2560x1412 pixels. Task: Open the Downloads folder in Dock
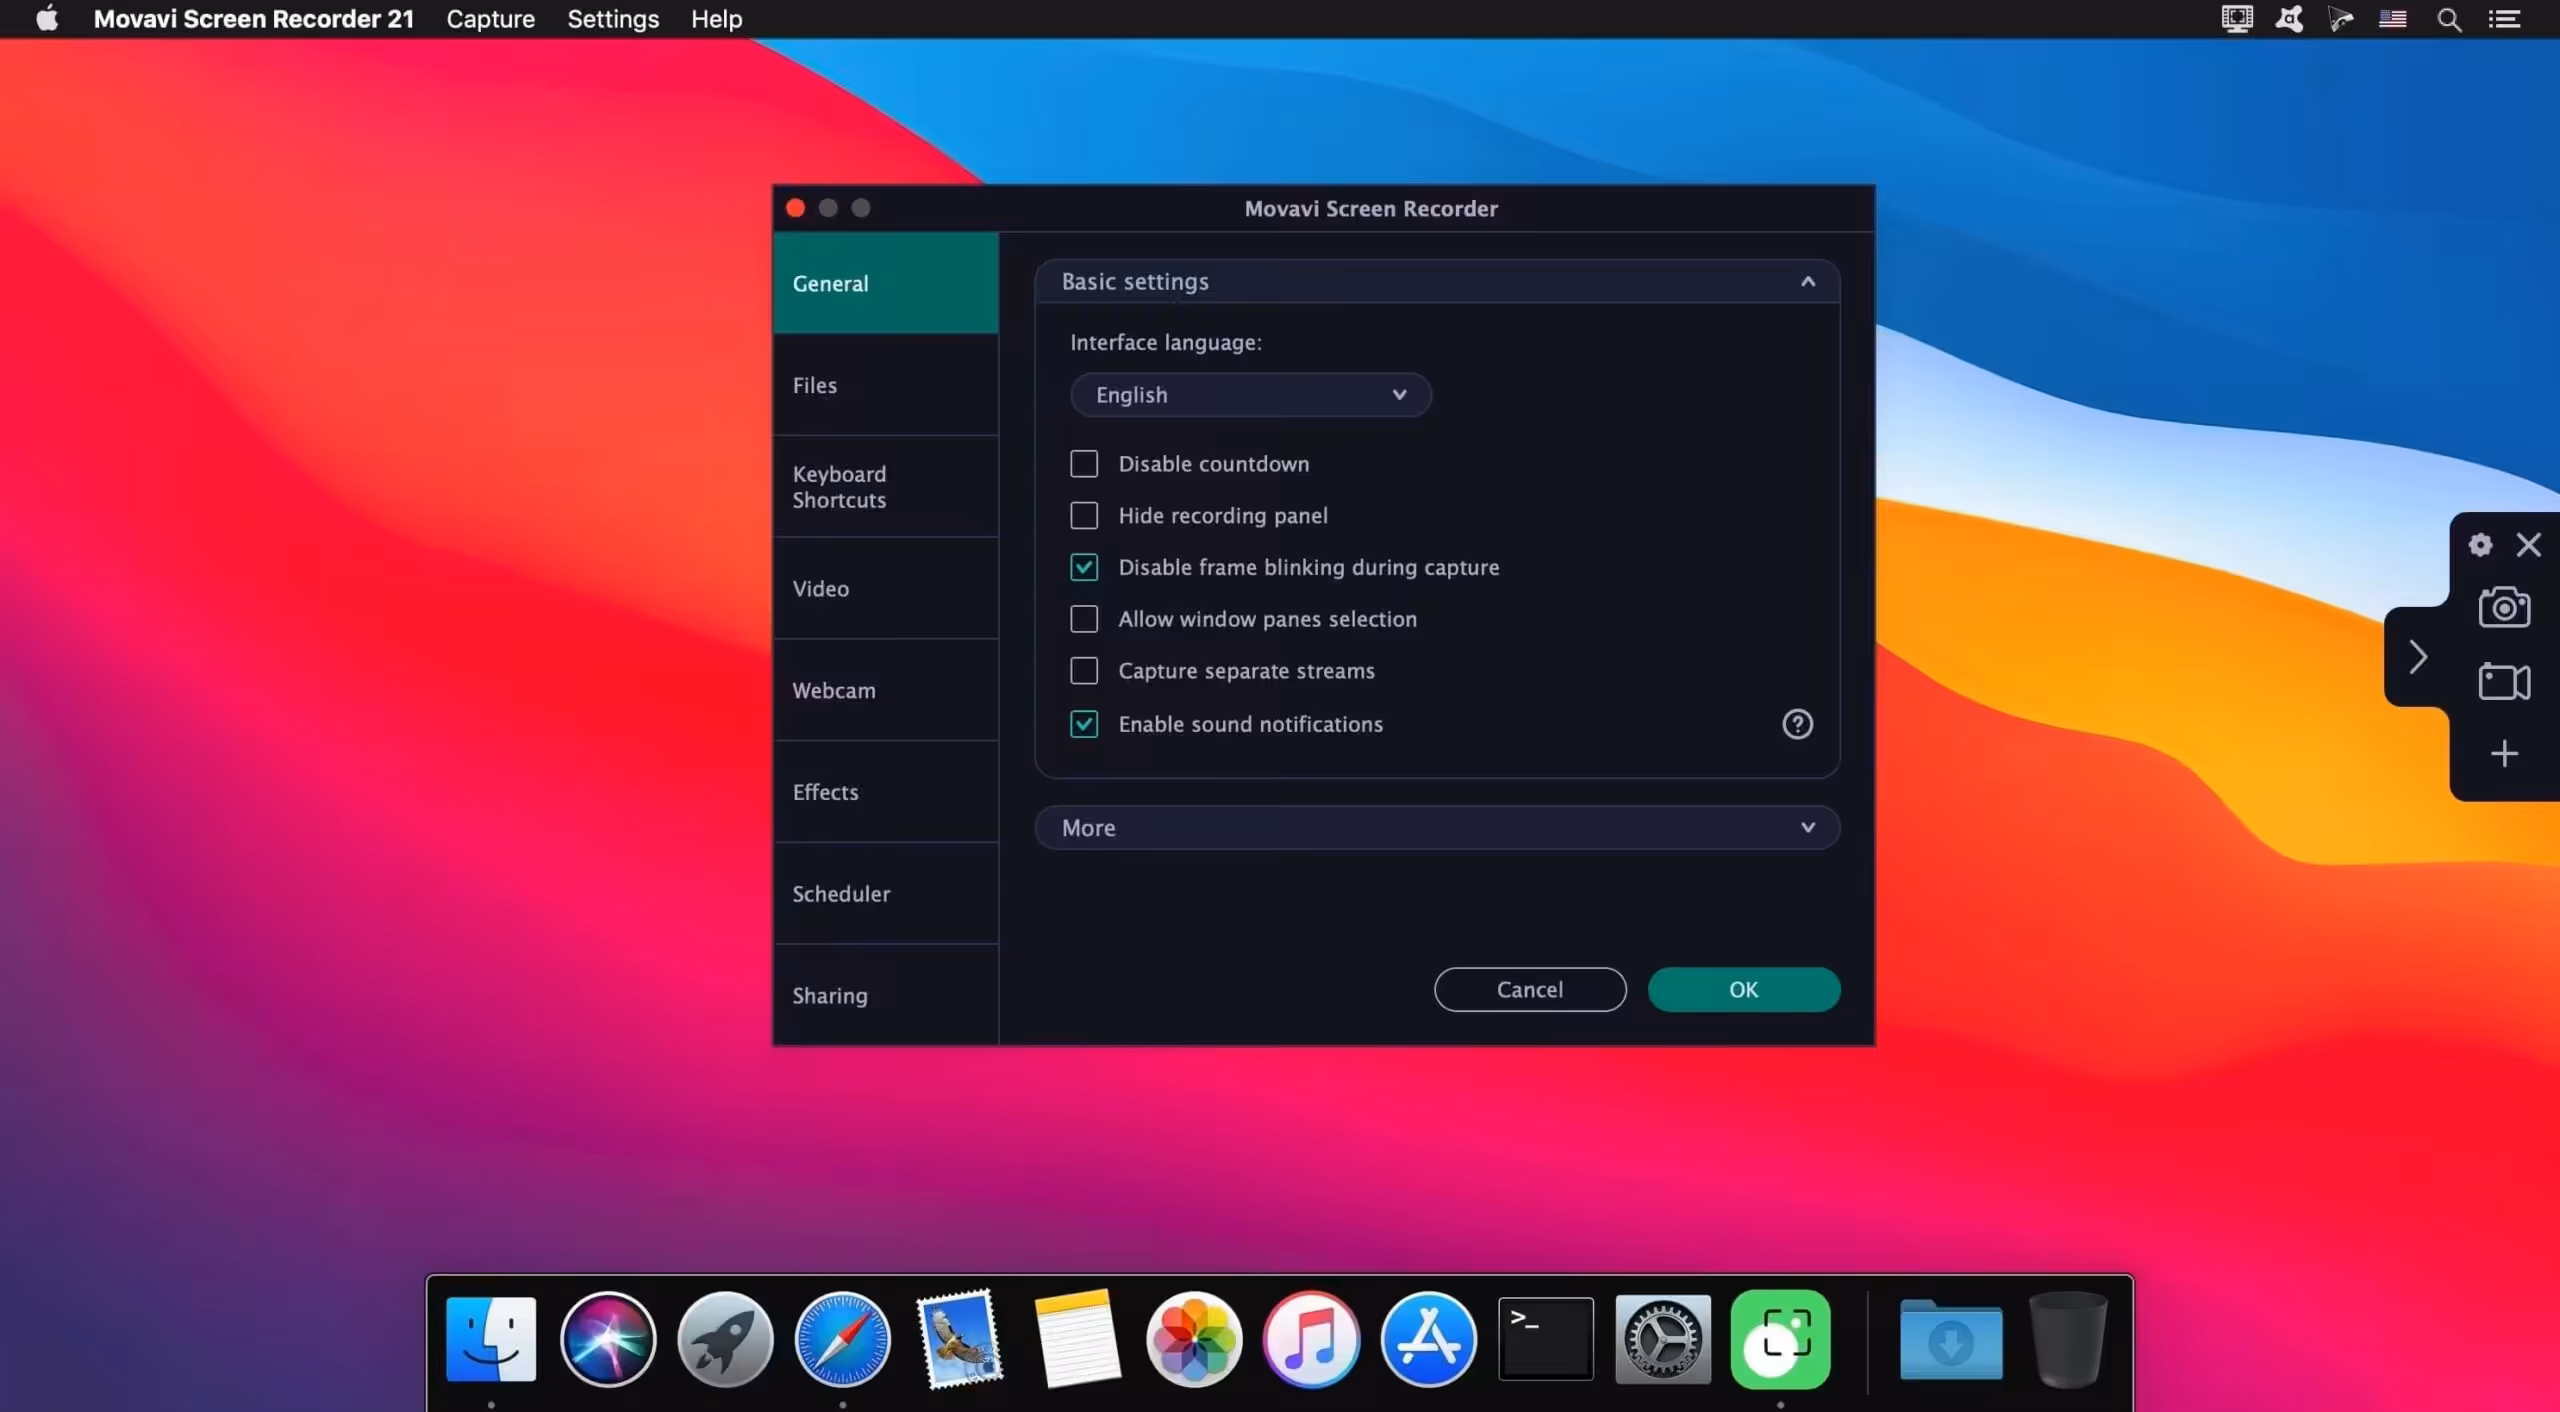[x=1951, y=1339]
